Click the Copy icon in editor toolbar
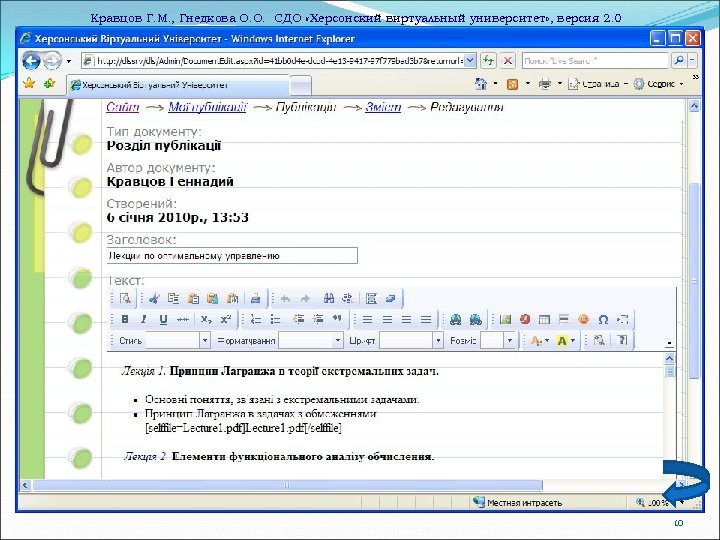This screenshot has height=540, width=720. coord(173,298)
